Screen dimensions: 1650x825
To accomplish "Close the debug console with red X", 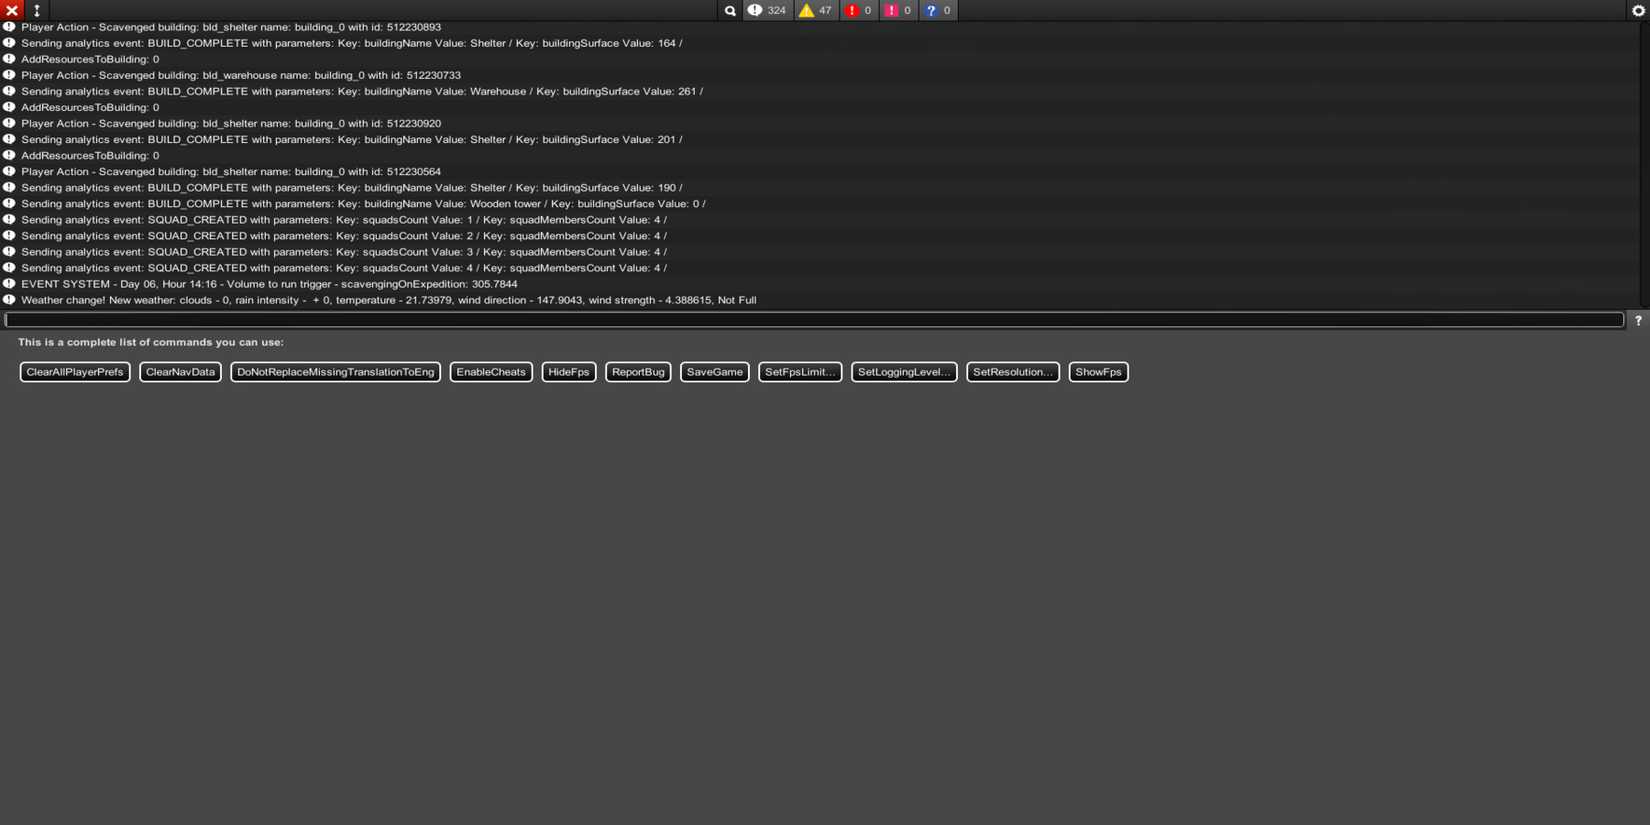I will [12, 10].
